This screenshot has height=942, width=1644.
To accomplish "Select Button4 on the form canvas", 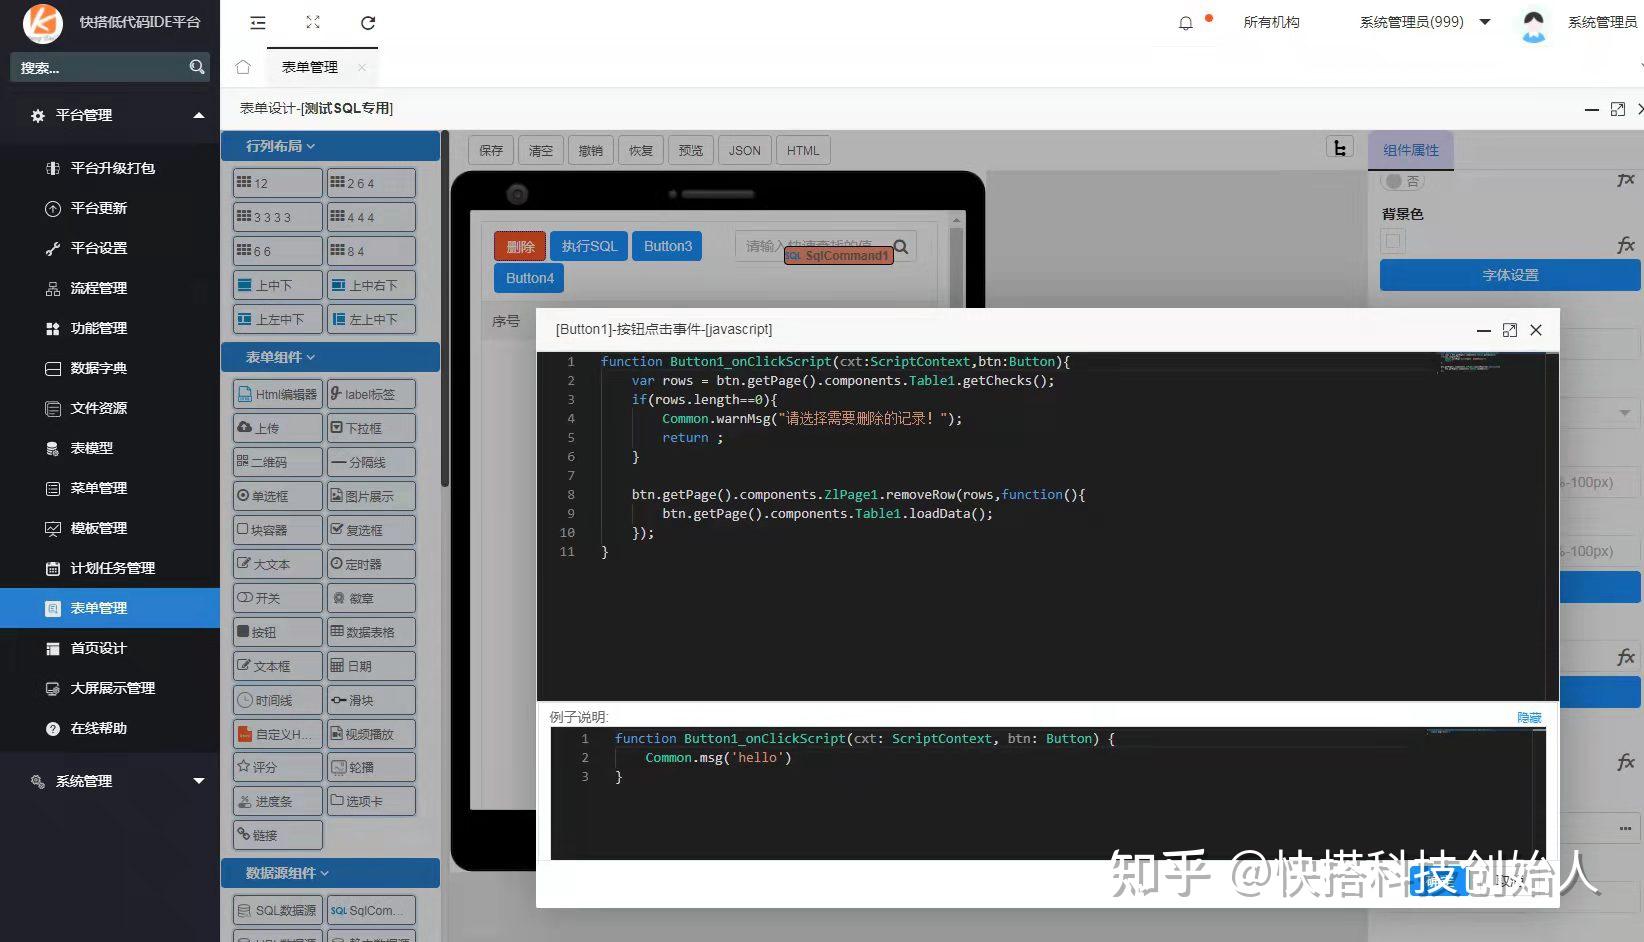I will [x=529, y=278].
